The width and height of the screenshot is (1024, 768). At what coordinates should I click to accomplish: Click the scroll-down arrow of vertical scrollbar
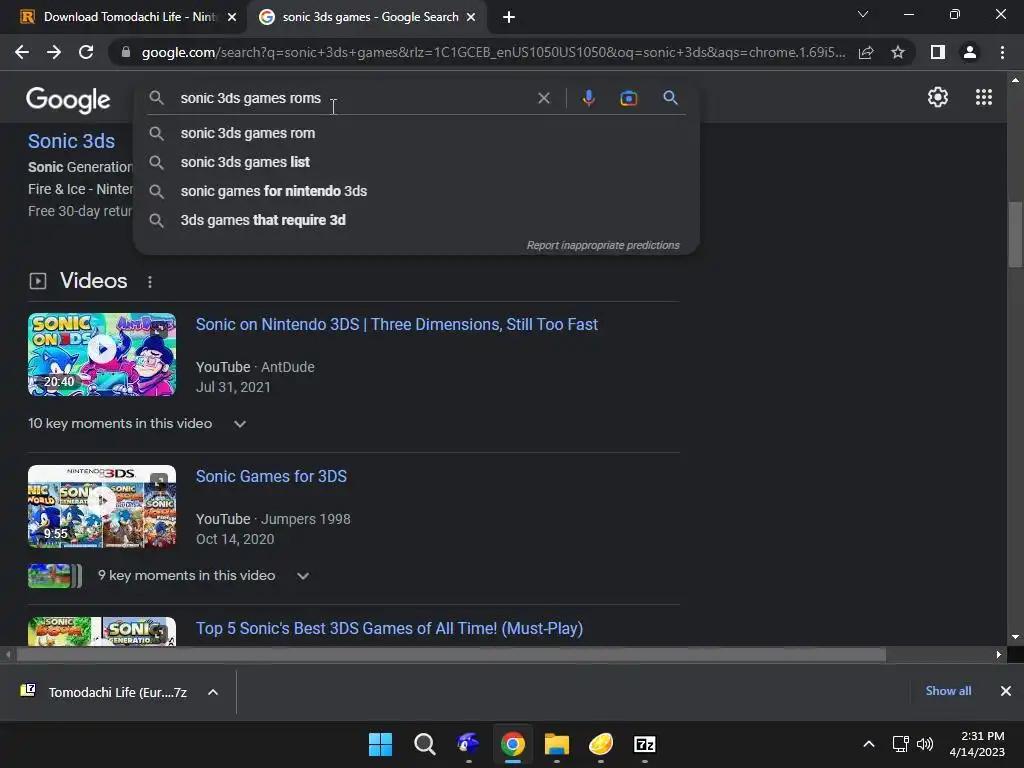pyautogui.click(x=1015, y=637)
